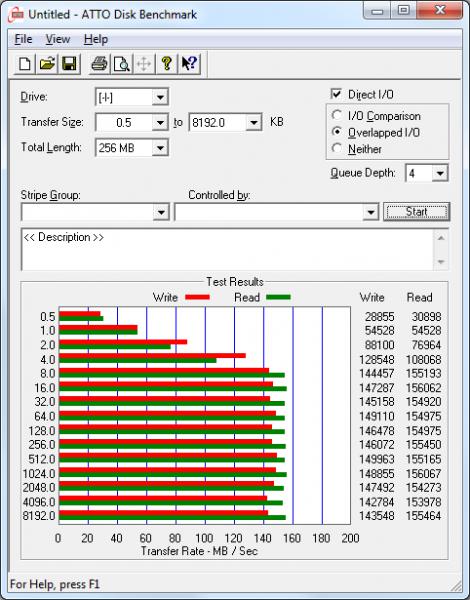This screenshot has width=470, height=600.
Task: Toggle the Direct I/O checkbox
Action: (x=336, y=94)
